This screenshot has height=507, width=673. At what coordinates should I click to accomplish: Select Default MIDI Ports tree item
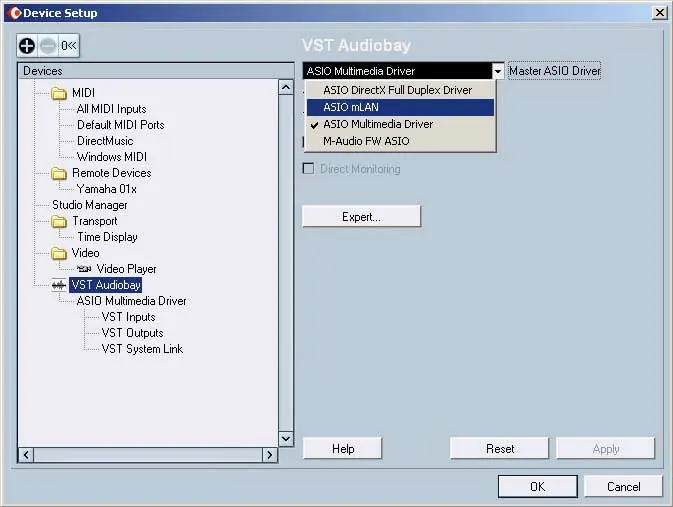click(x=121, y=125)
